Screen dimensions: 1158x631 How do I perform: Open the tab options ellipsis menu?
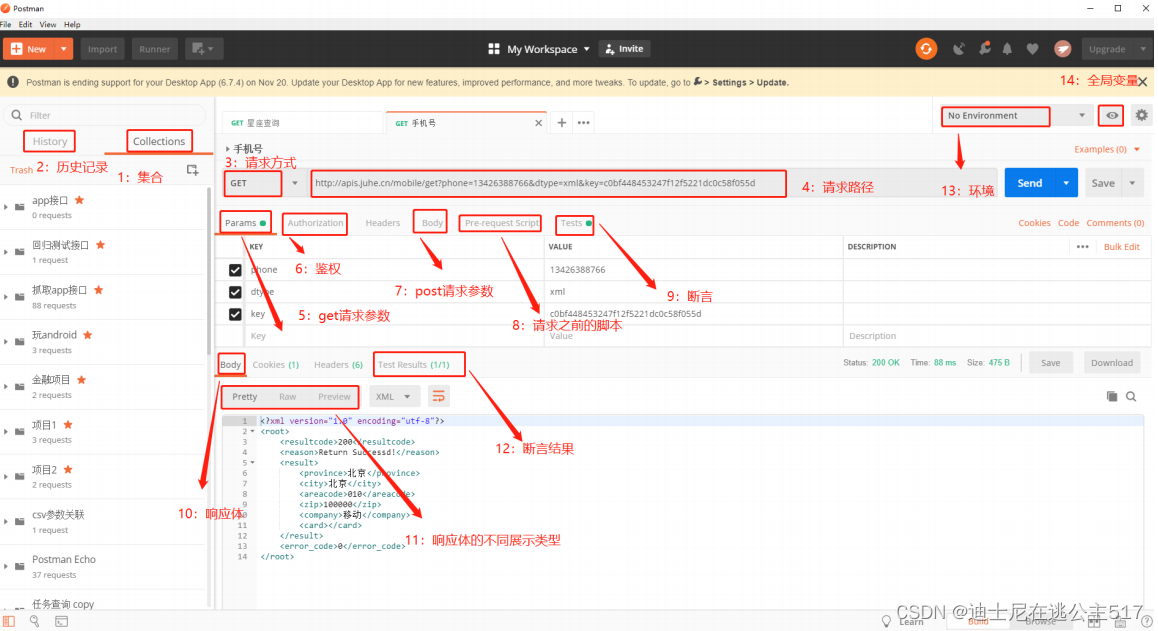[x=583, y=123]
